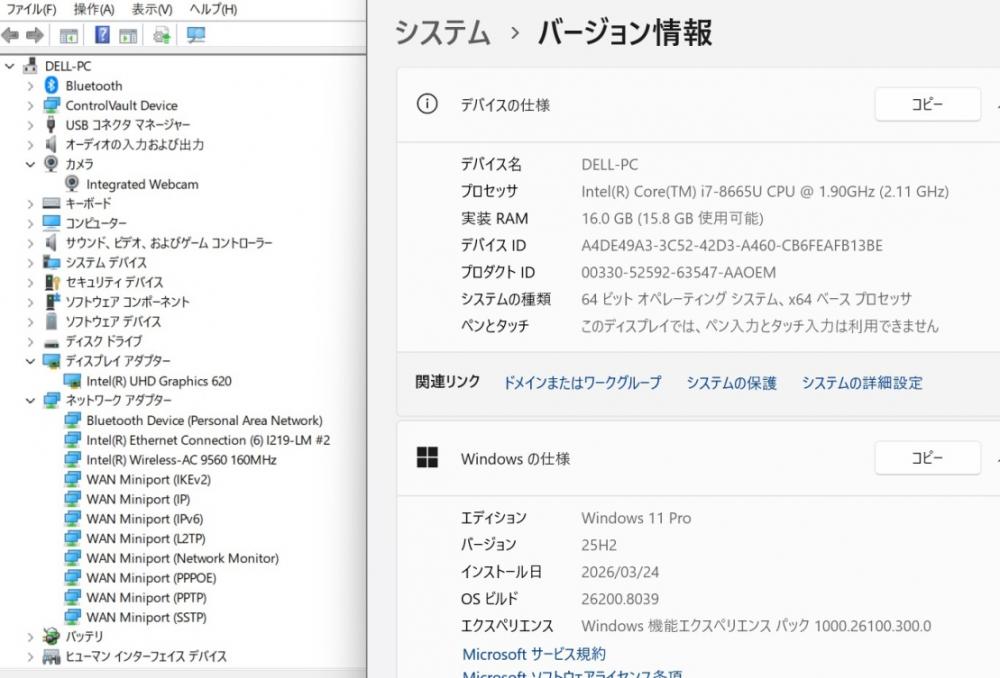
Task: Click OS ビルド value 26200.8039
Action: pyautogui.click(x=619, y=599)
